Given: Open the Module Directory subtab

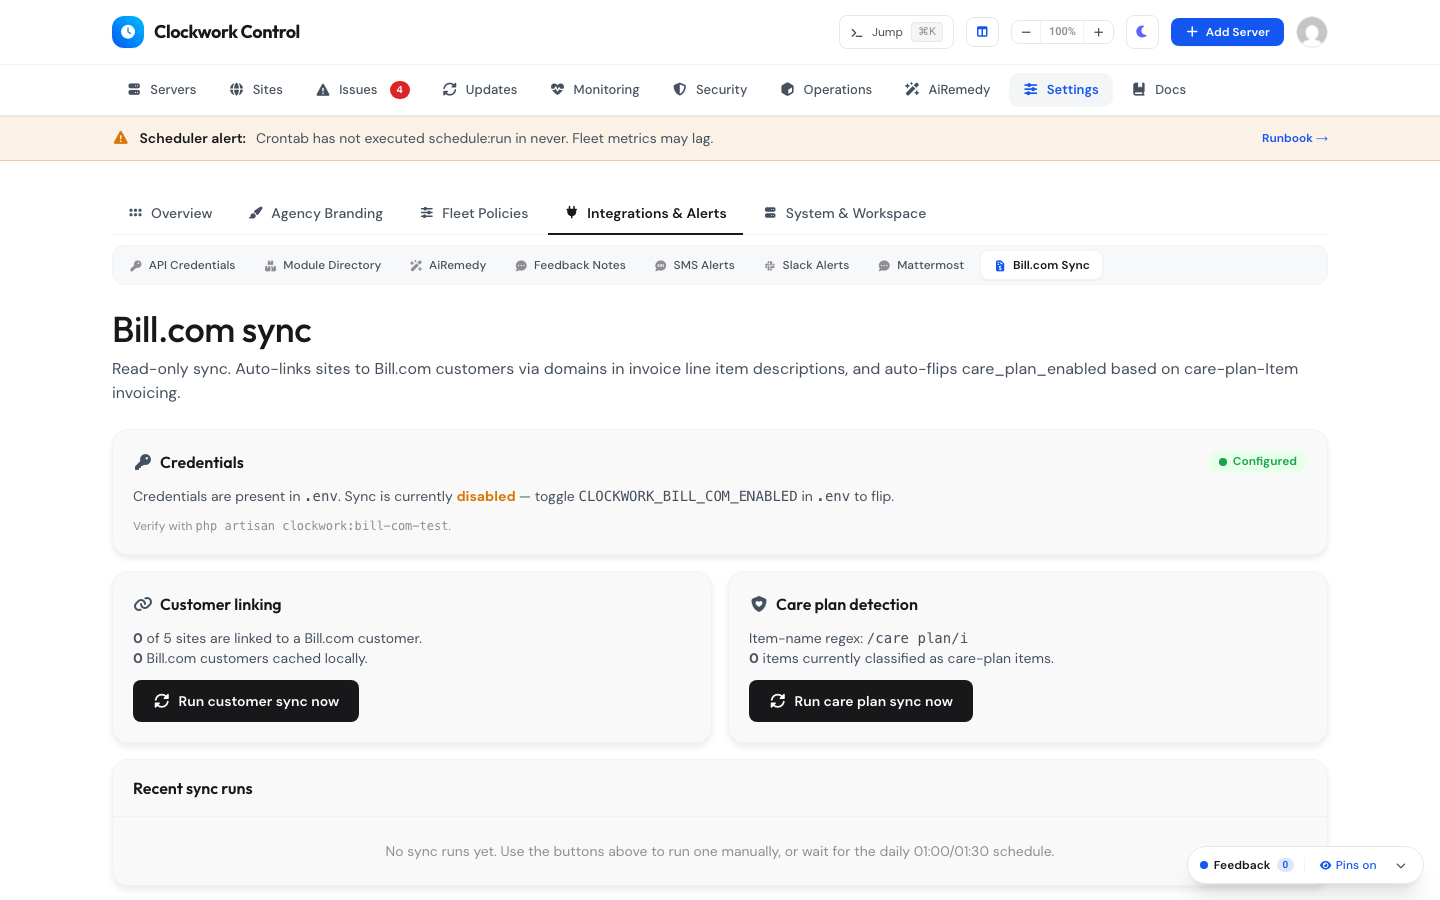Looking at the screenshot, I should (x=323, y=265).
